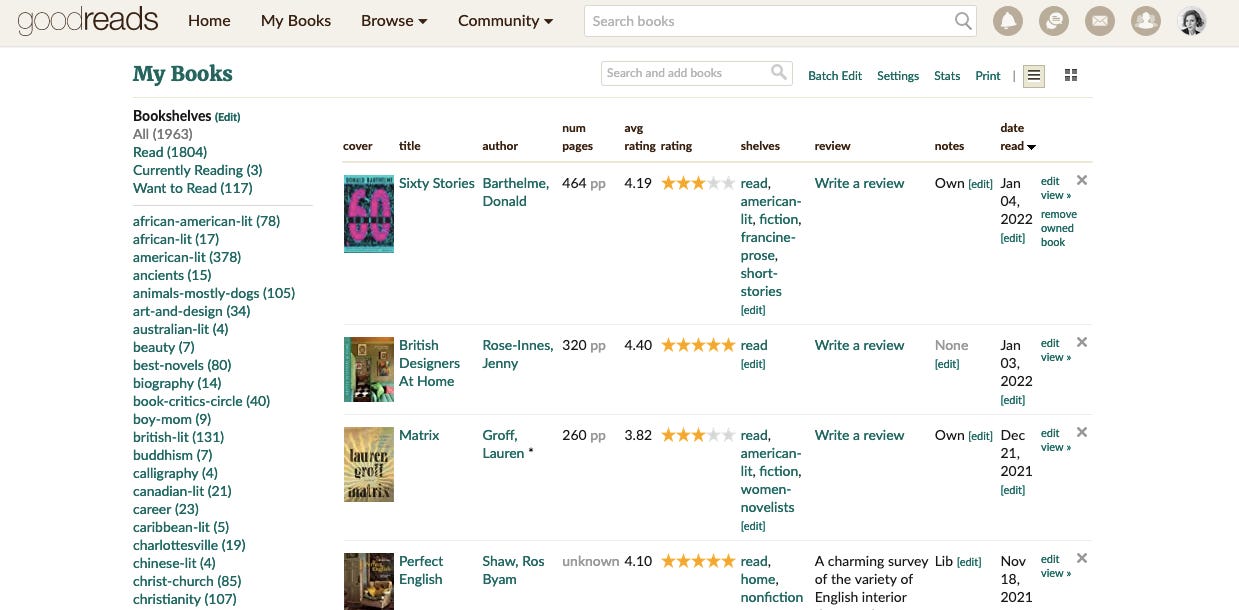Sort by the avg rating column header
This screenshot has height=610, width=1239.
[x=640, y=137]
